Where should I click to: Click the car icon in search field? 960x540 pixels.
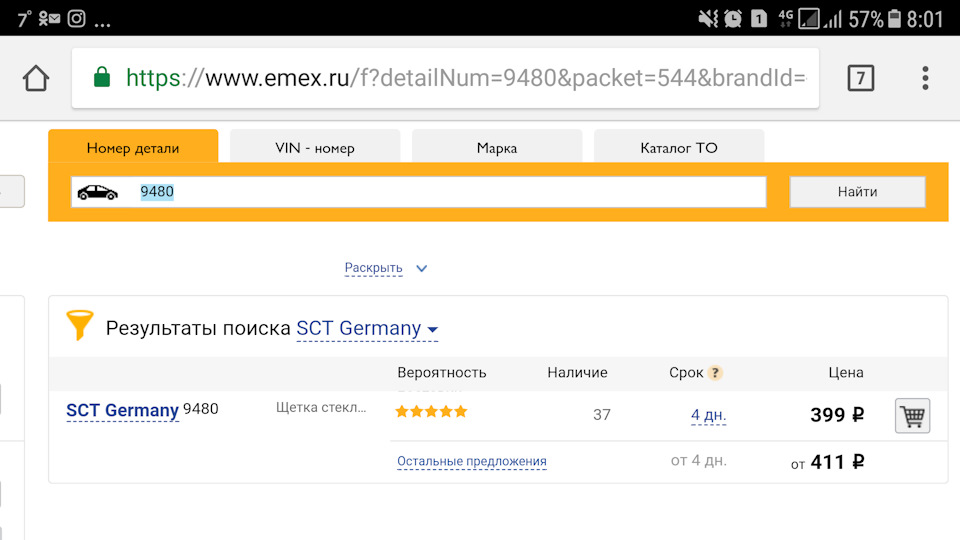[x=97, y=192]
